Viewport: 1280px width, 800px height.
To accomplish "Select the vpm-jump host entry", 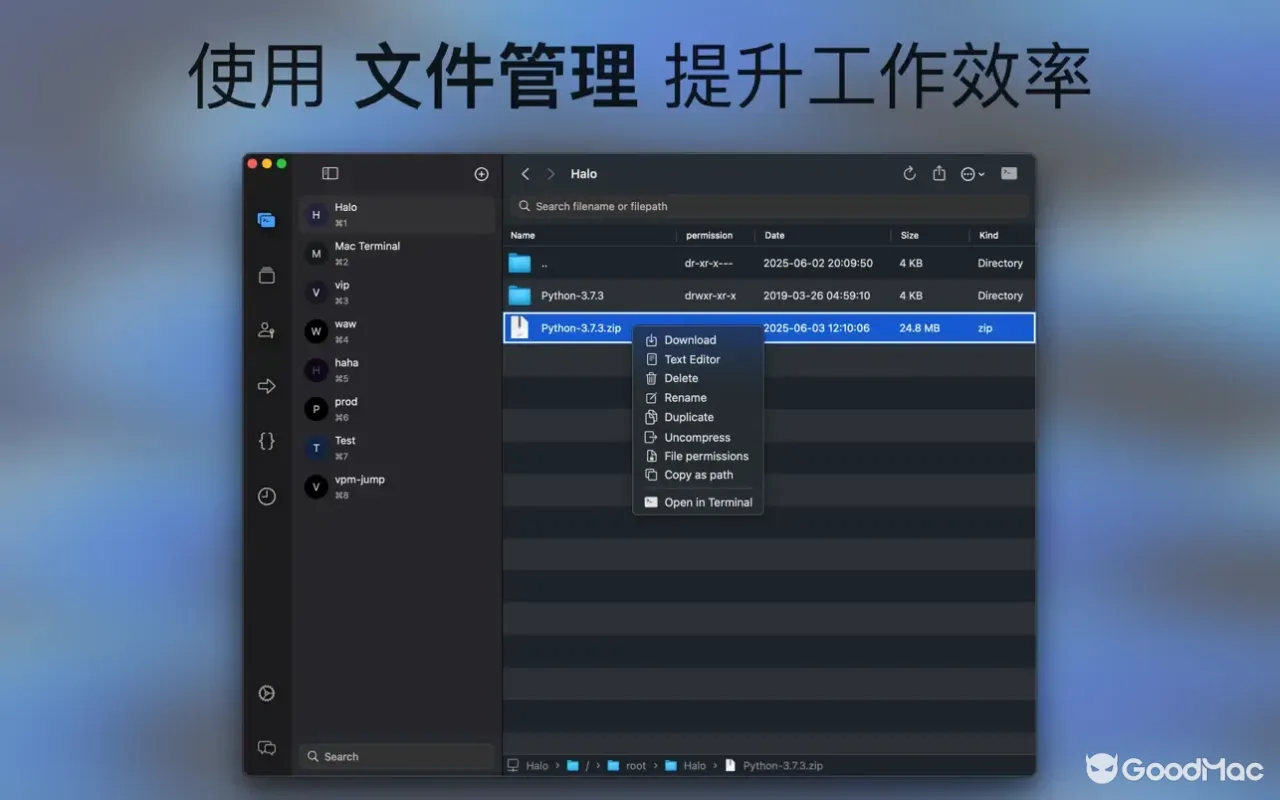I will pyautogui.click(x=396, y=487).
